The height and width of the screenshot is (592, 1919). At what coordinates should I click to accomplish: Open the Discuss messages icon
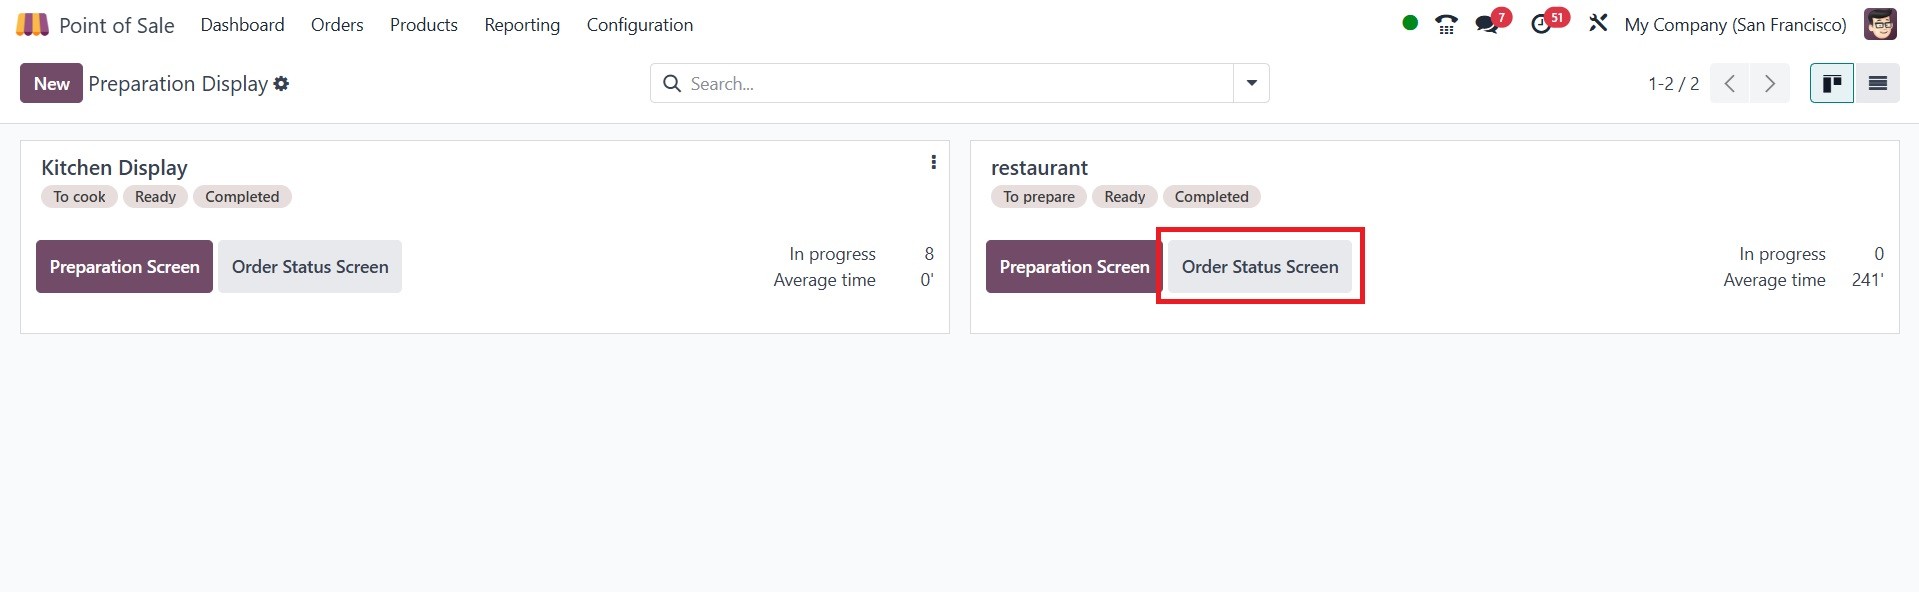pyautogui.click(x=1487, y=24)
